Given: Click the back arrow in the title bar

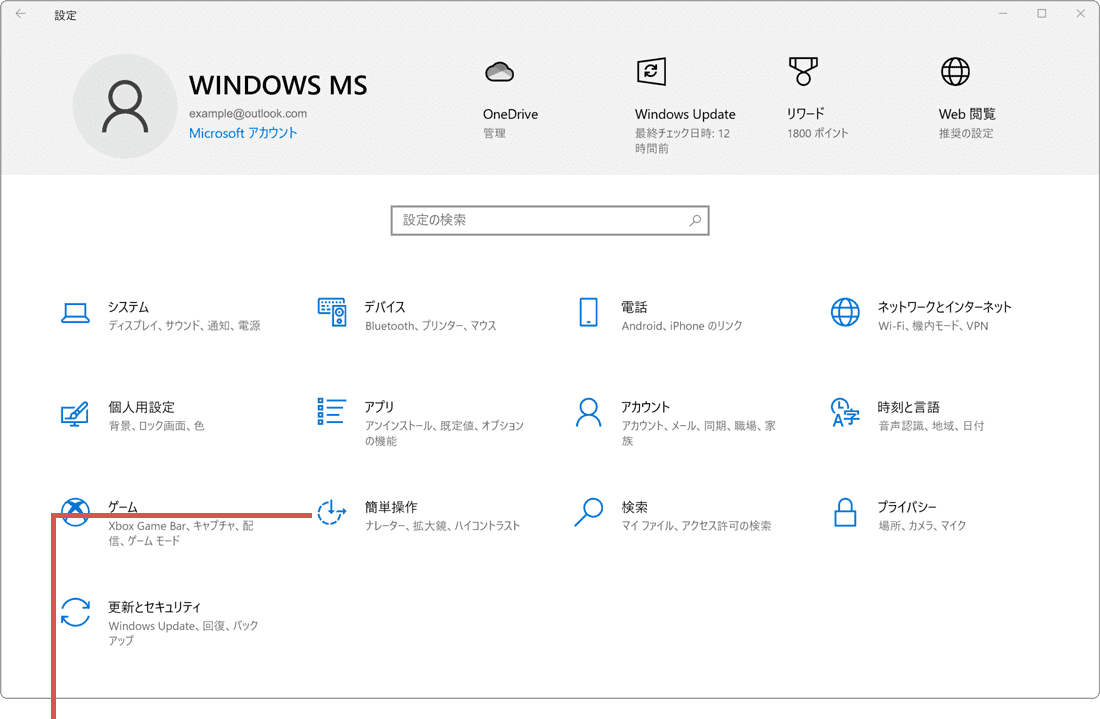Looking at the screenshot, I should tap(20, 15).
